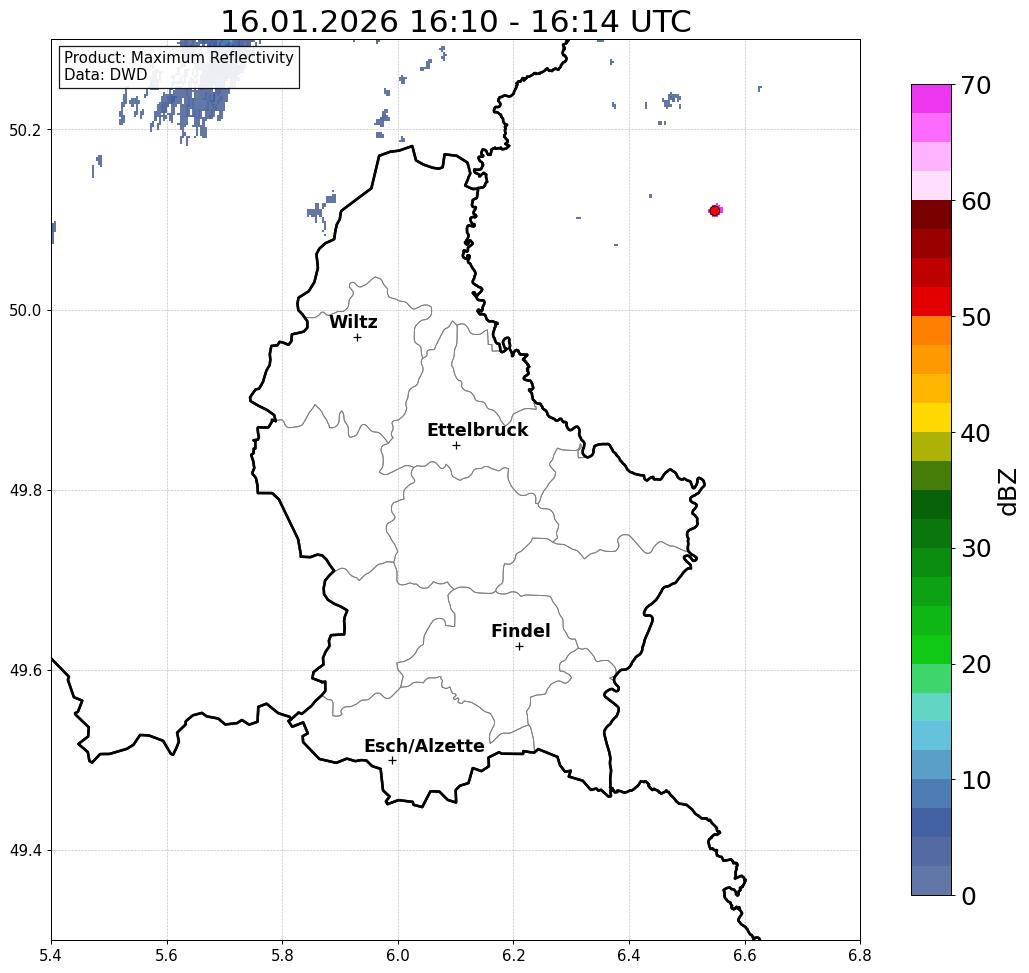The image size is (1029, 973).
Task: Click the latitude tick label 49.6
Action: [x=25, y=671]
